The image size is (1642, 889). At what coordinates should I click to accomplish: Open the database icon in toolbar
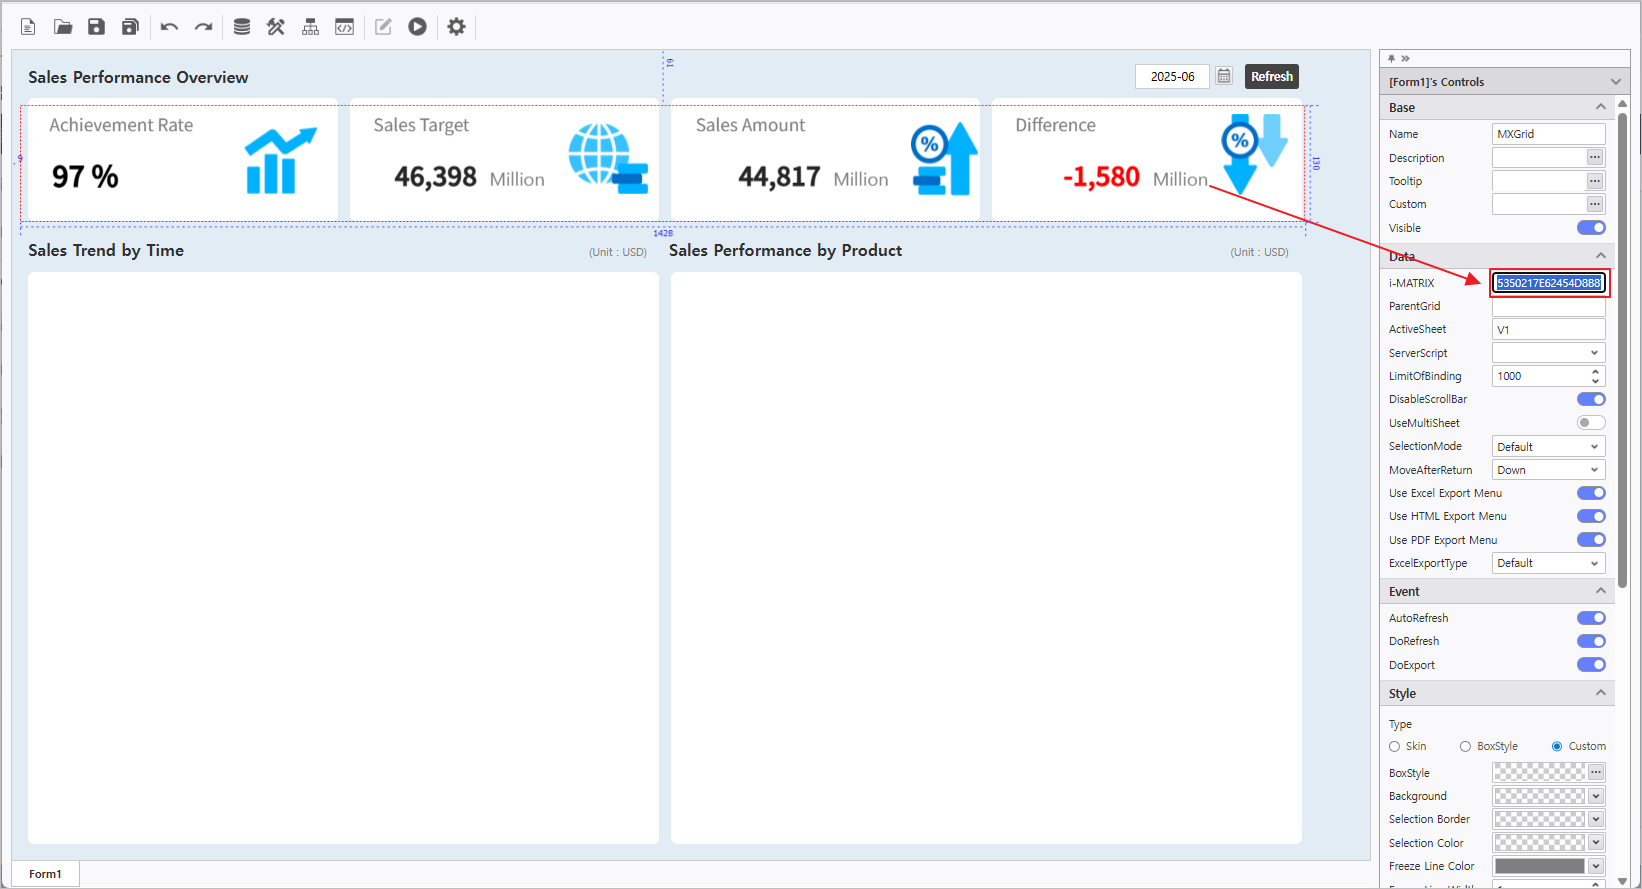pyautogui.click(x=242, y=27)
